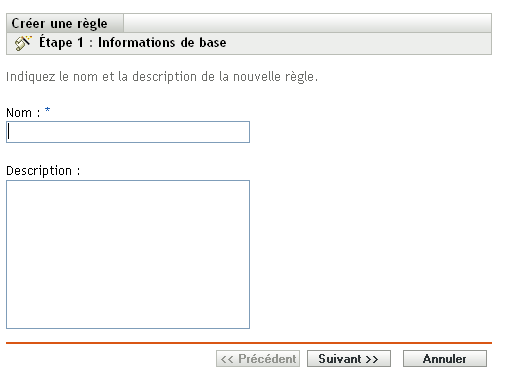Click the blue required asterisk next to Nom
Viewport: 513px width, 374px height.
47,110
